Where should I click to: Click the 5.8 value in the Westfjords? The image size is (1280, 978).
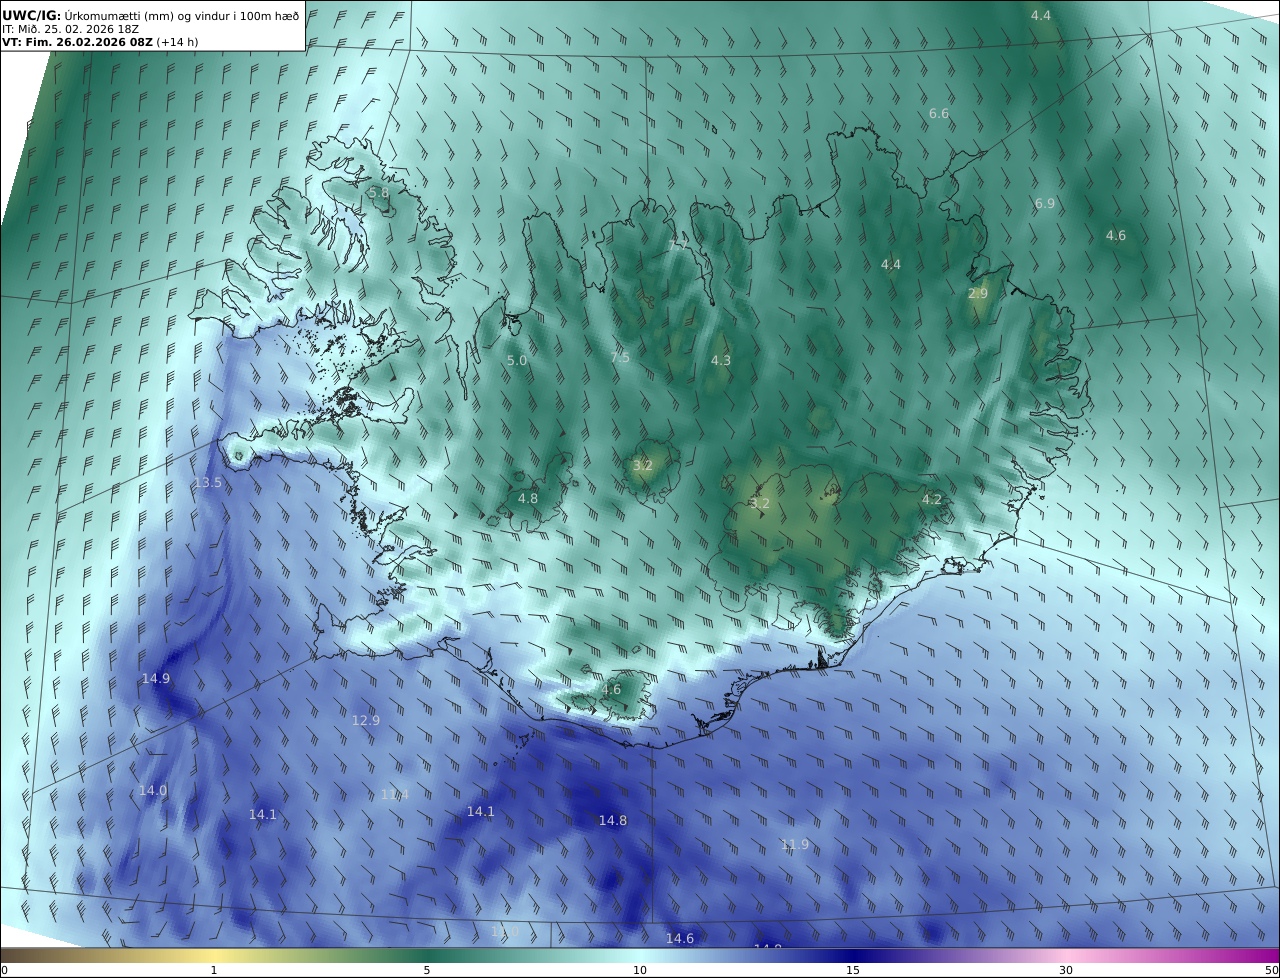379,192
